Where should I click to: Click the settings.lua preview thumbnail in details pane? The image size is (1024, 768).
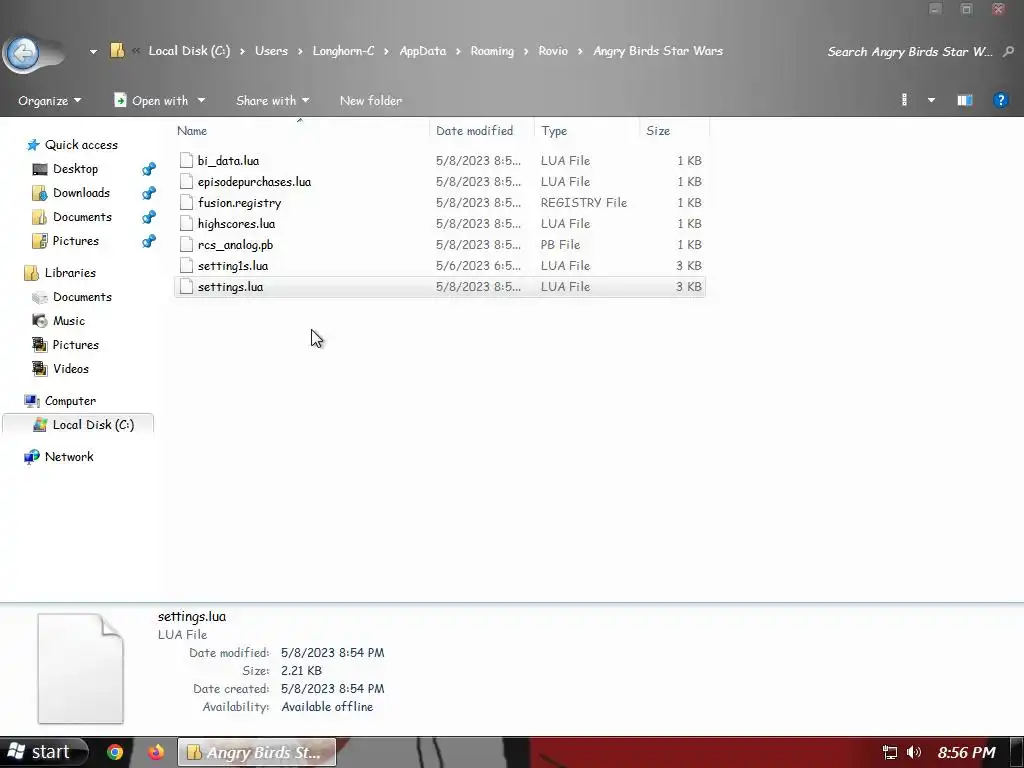coord(80,668)
